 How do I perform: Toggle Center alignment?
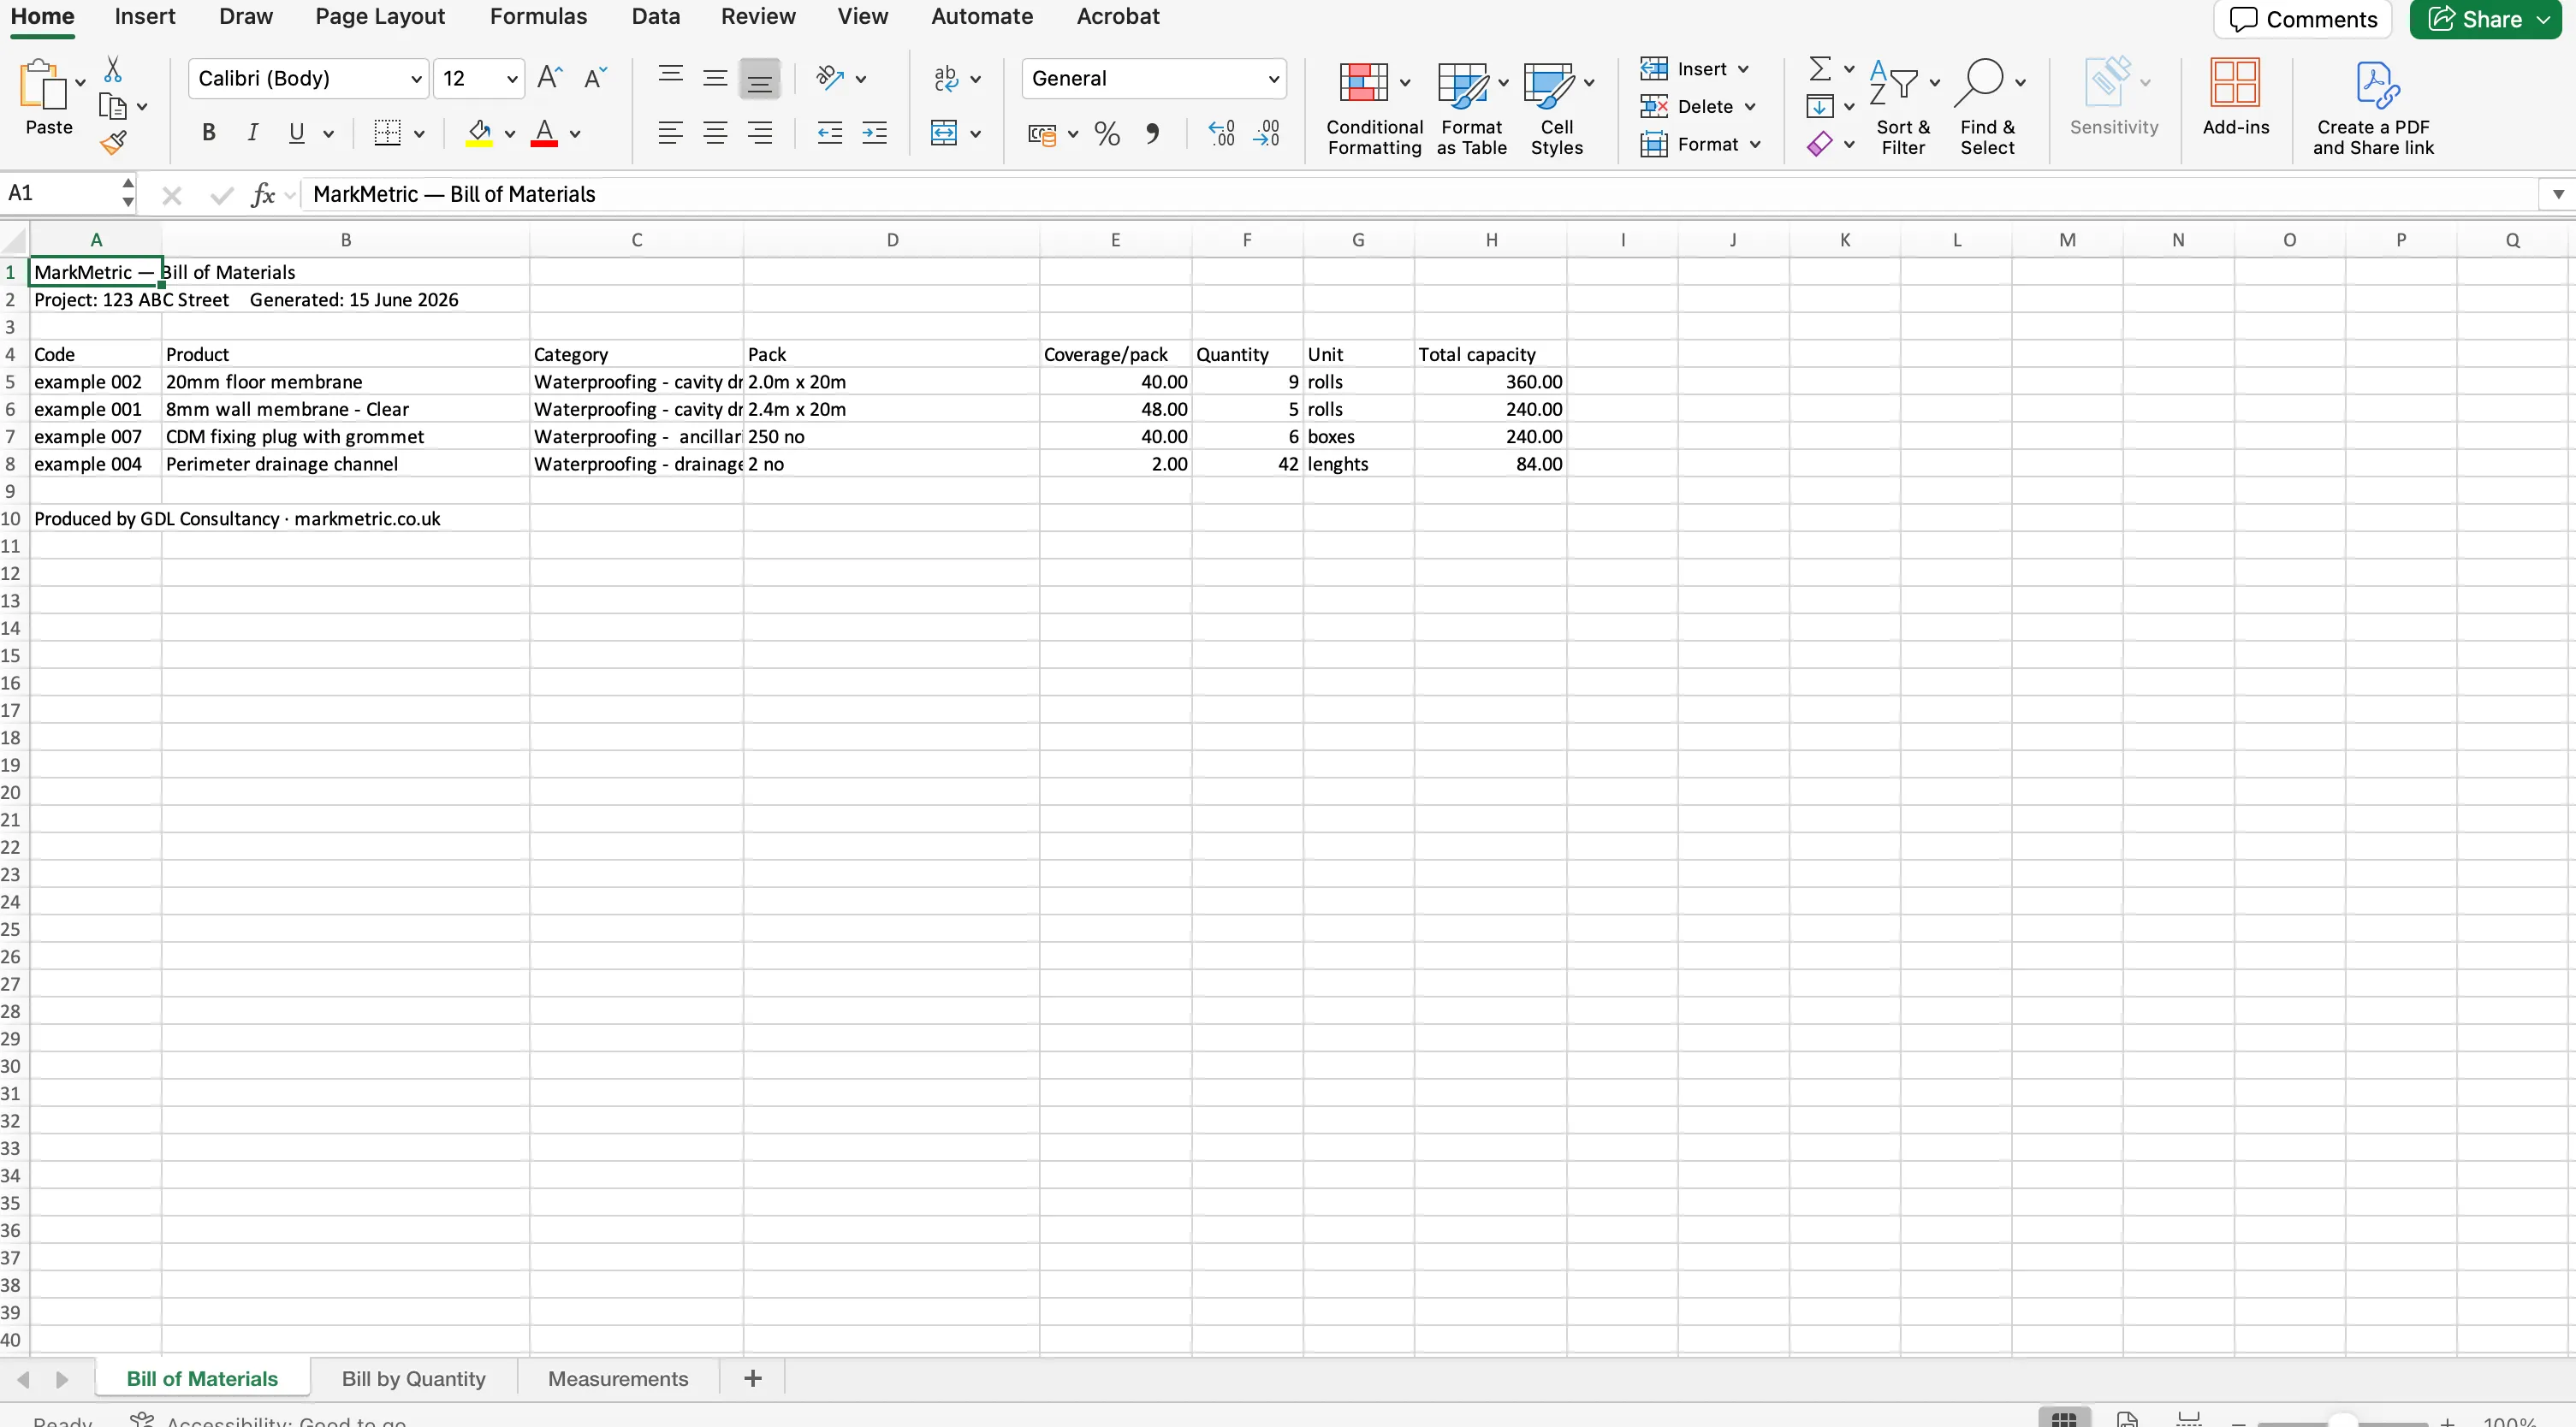(x=715, y=133)
